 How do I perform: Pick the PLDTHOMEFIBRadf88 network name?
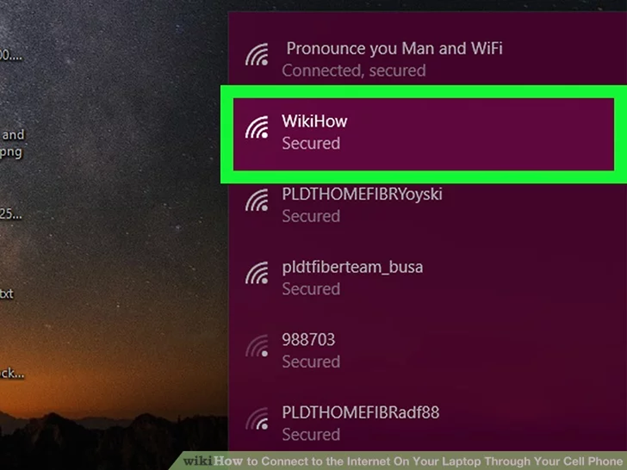[360, 412]
